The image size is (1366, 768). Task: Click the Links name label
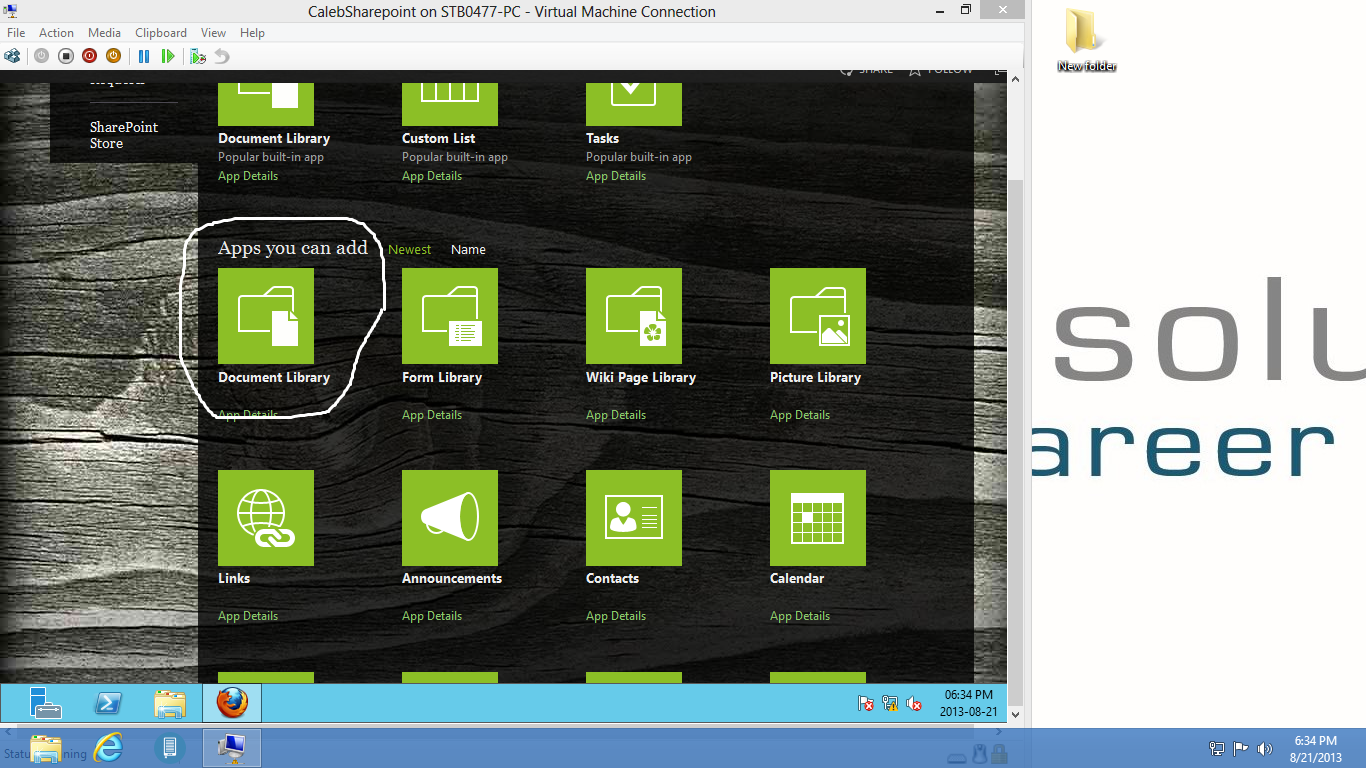pos(234,578)
